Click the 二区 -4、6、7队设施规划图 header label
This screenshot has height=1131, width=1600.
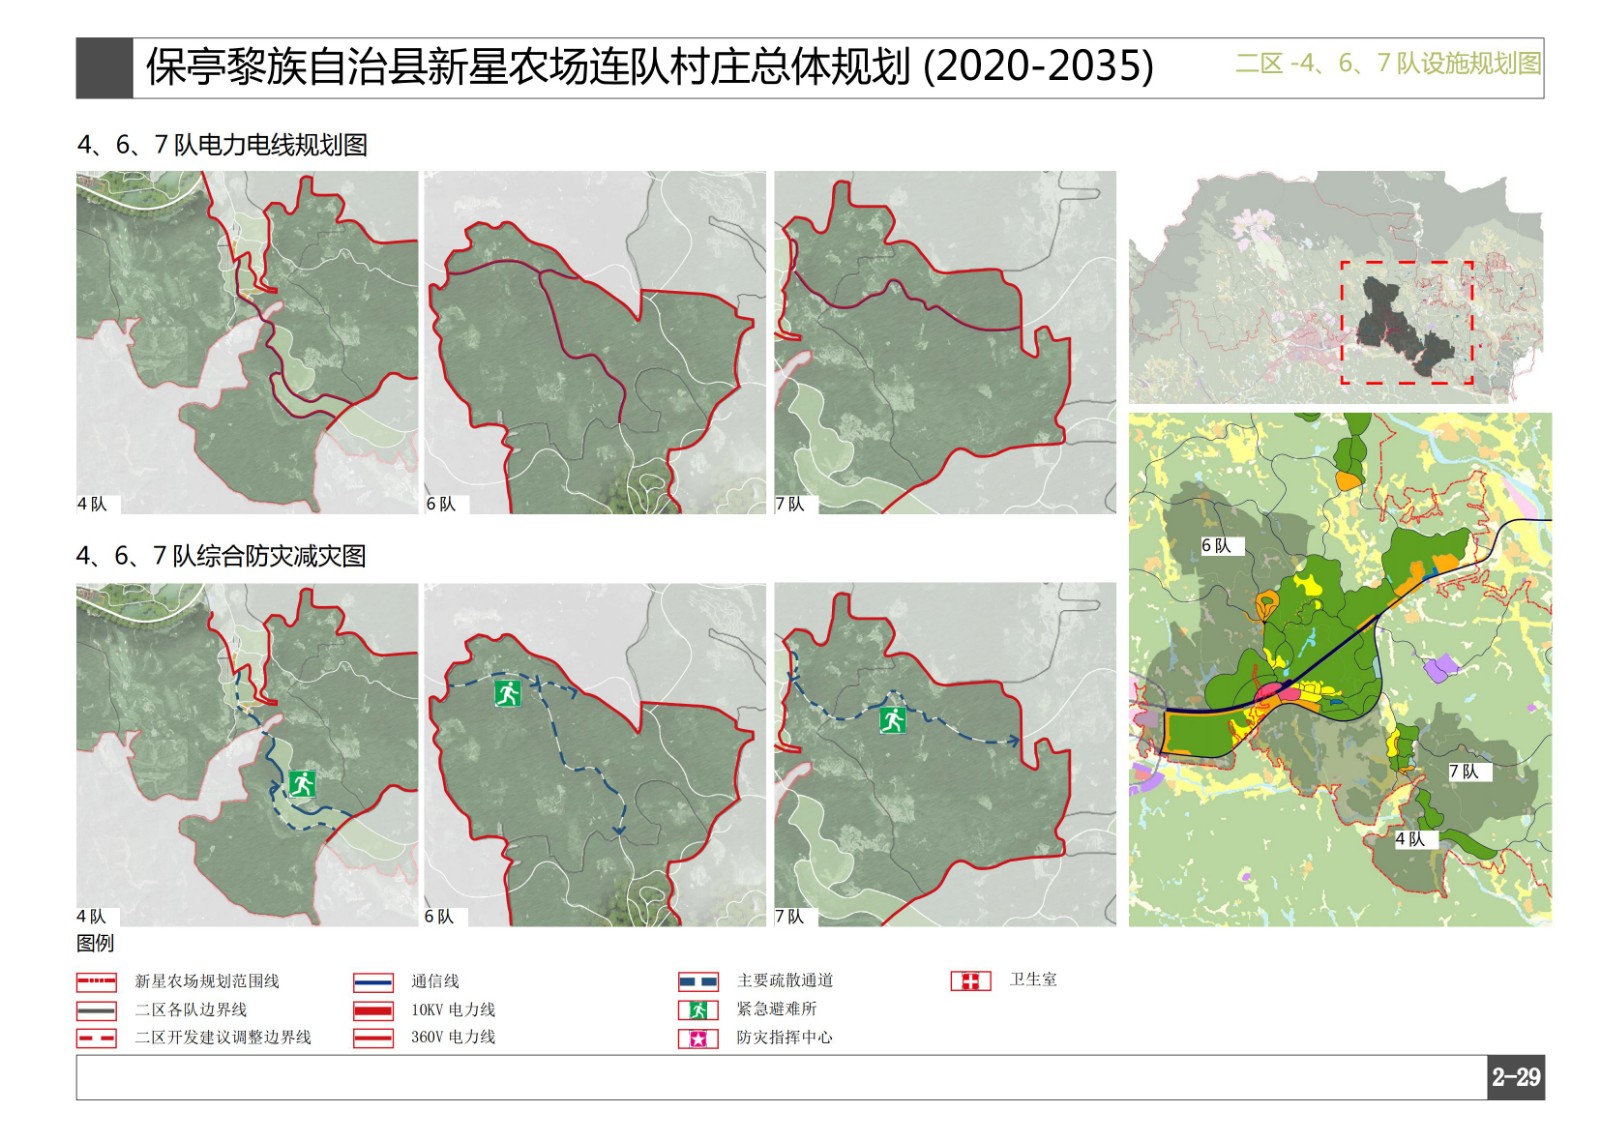pos(1388,64)
